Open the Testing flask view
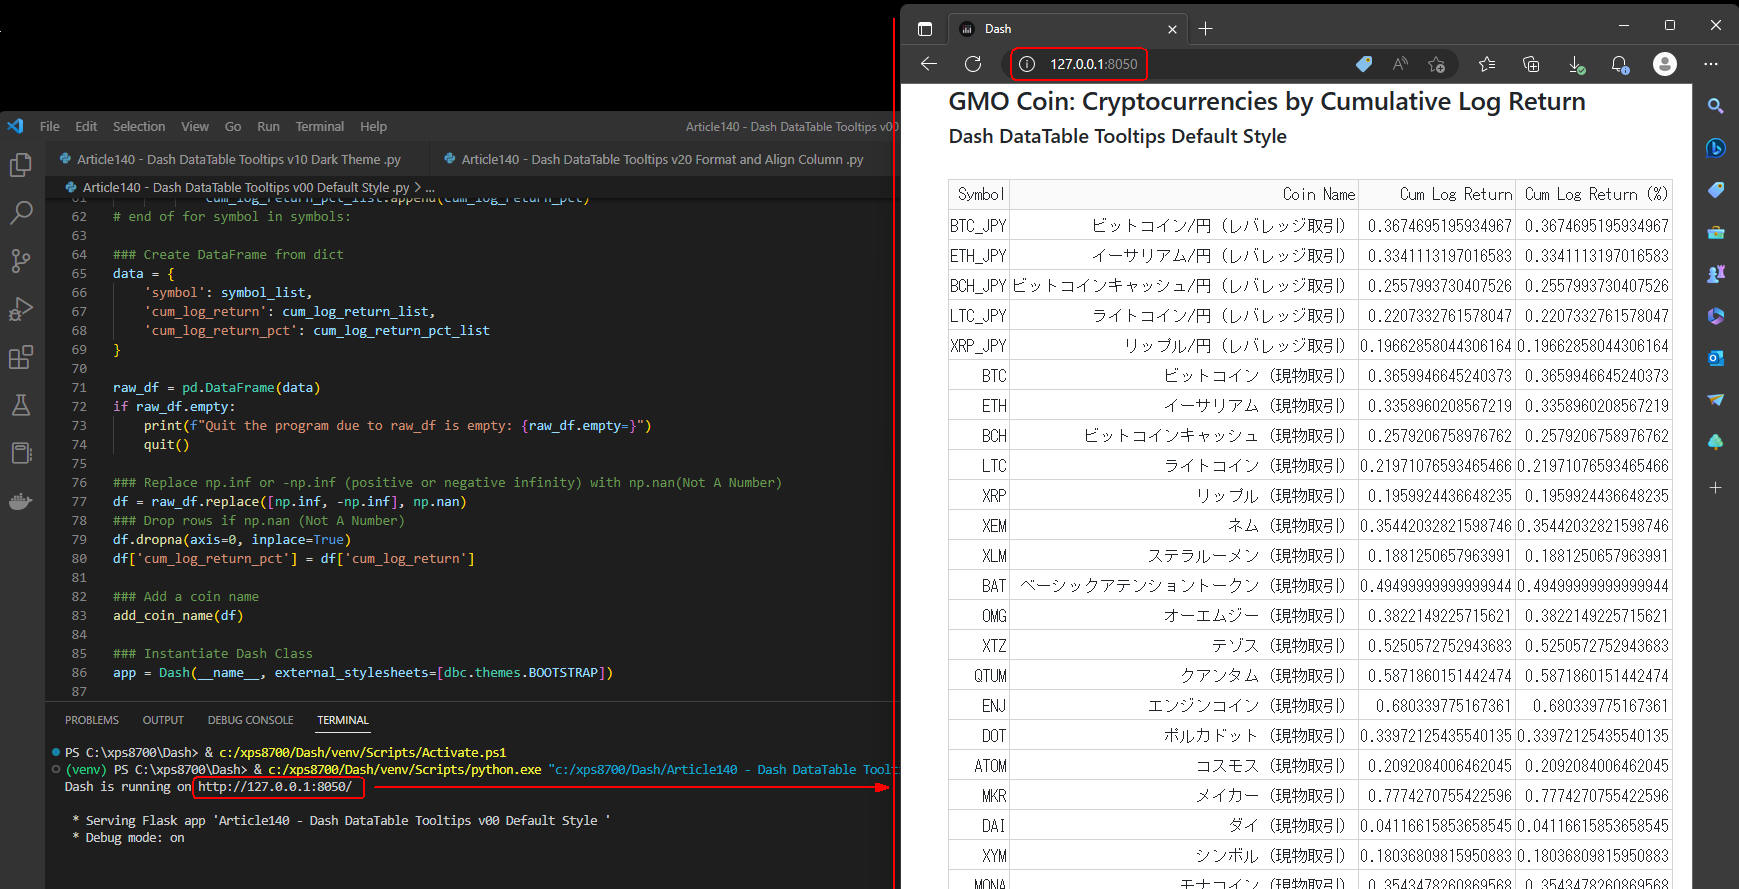The width and height of the screenshot is (1739, 889). (x=21, y=405)
